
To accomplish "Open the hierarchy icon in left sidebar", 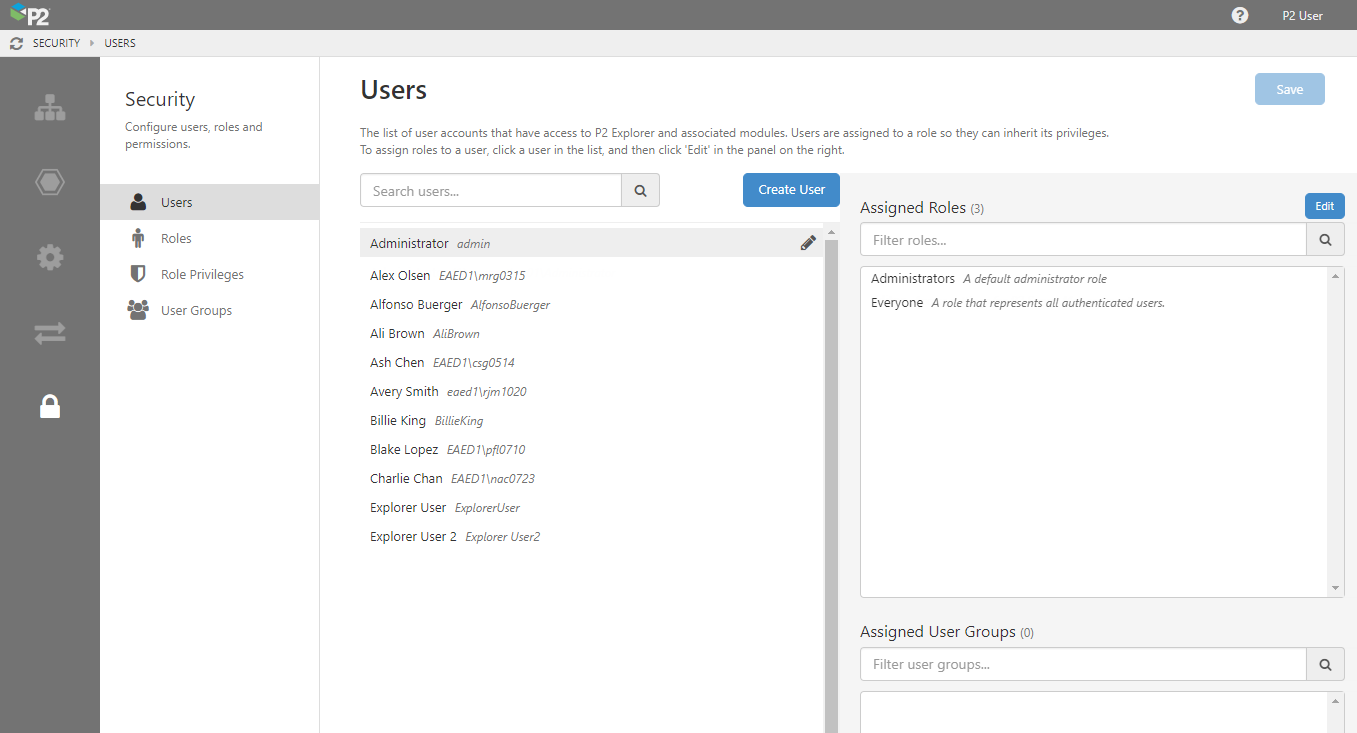I will (x=50, y=108).
